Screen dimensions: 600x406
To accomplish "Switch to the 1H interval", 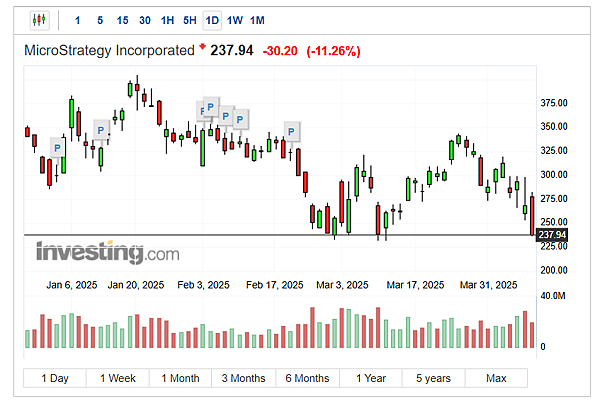I will point(167,20).
